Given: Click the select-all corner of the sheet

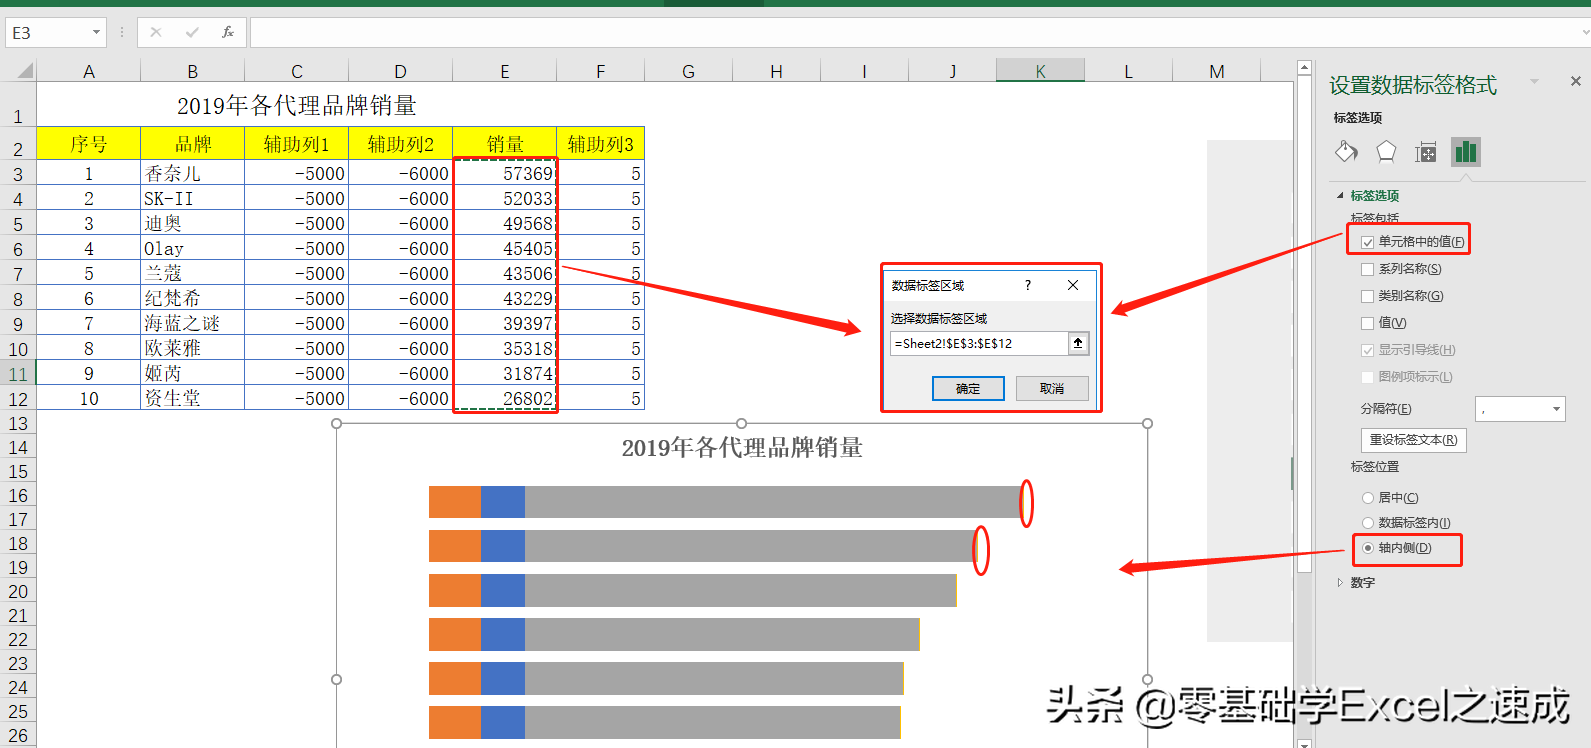Looking at the screenshot, I should click(x=24, y=70).
